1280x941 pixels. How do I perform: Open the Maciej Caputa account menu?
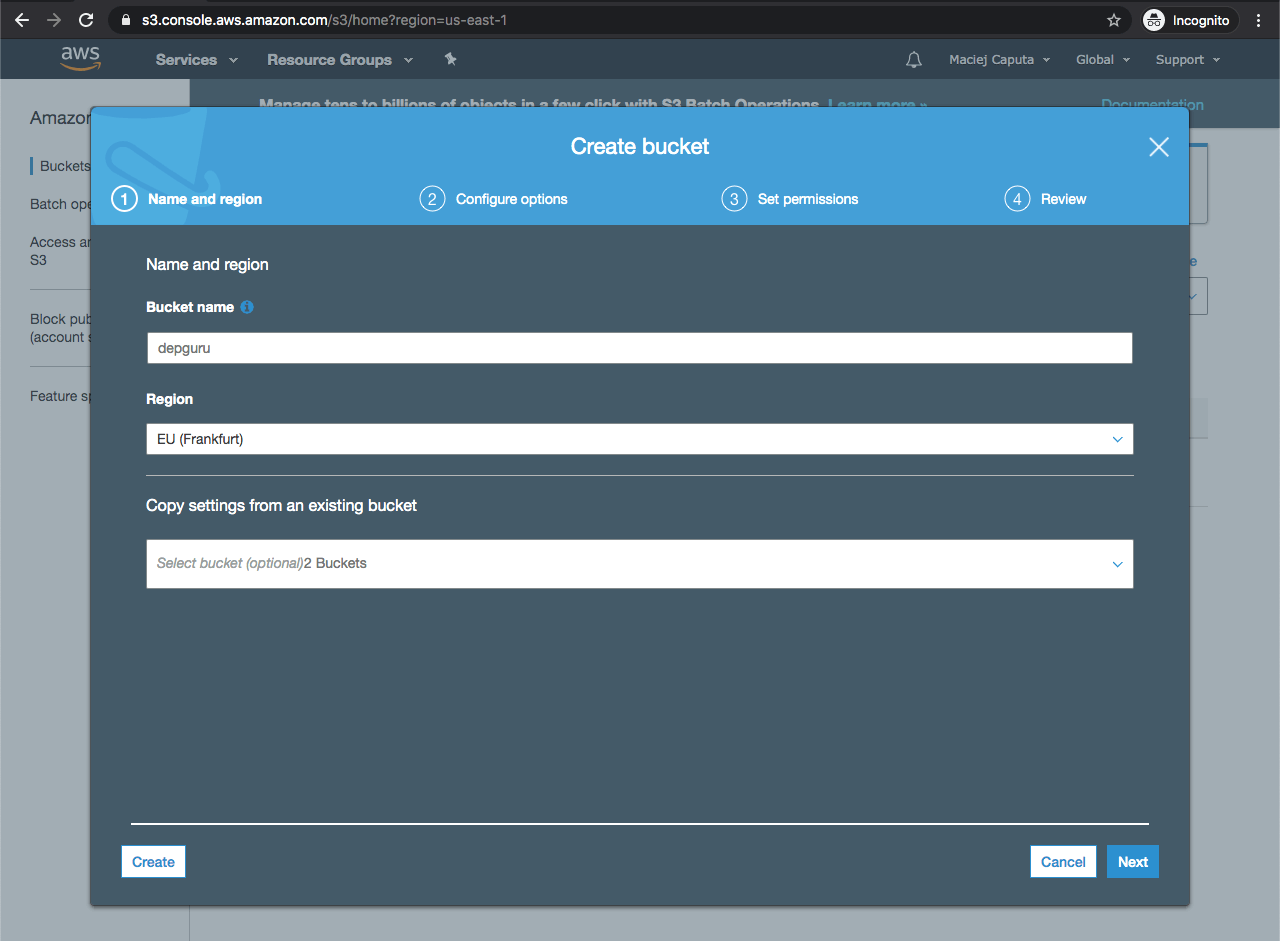[x=999, y=60]
